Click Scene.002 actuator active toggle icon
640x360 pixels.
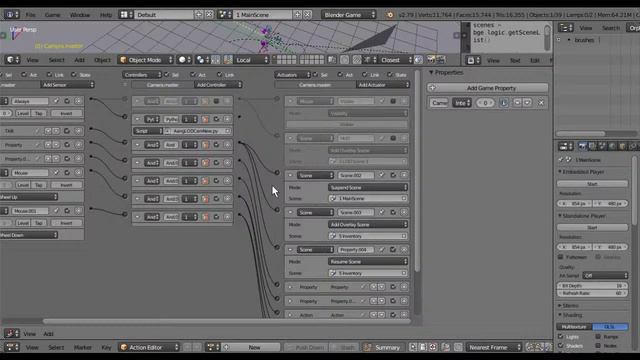393,175
